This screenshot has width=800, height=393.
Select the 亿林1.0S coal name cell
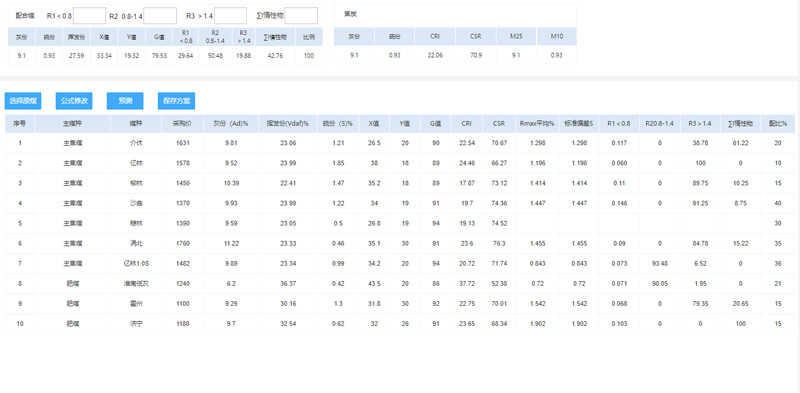136,263
